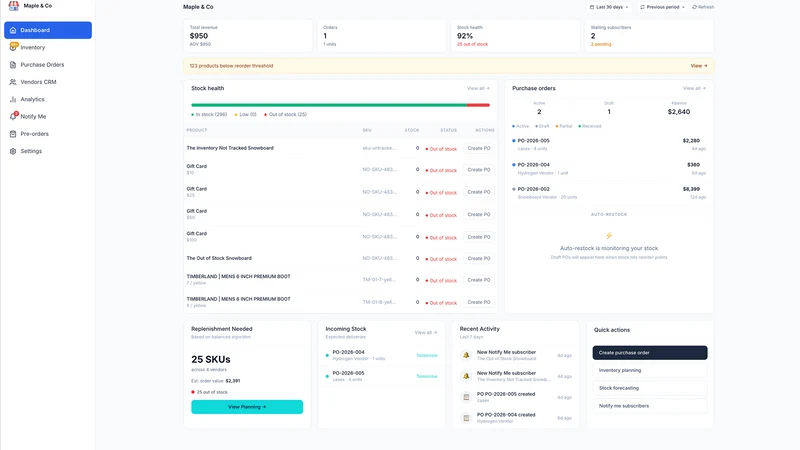Click the Draft count in Purchase orders
Image resolution: width=800 pixels, height=450 pixels.
(609, 112)
